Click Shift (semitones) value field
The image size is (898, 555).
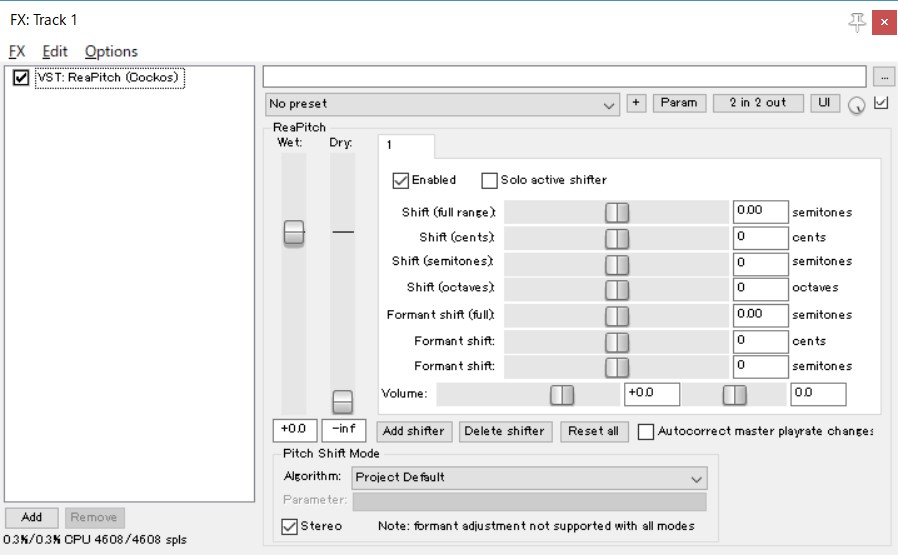pyautogui.click(x=761, y=263)
